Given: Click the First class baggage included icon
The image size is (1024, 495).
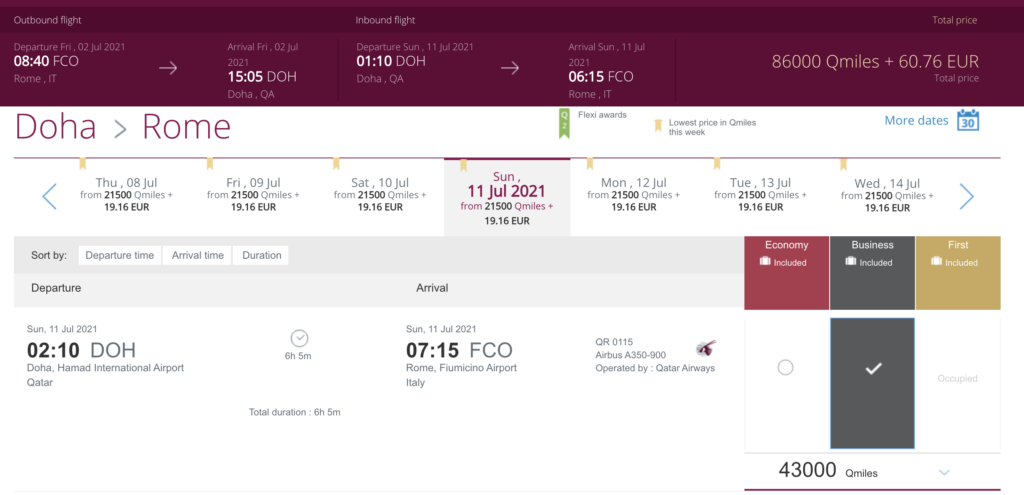Looking at the screenshot, I should (x=936, y=262).
